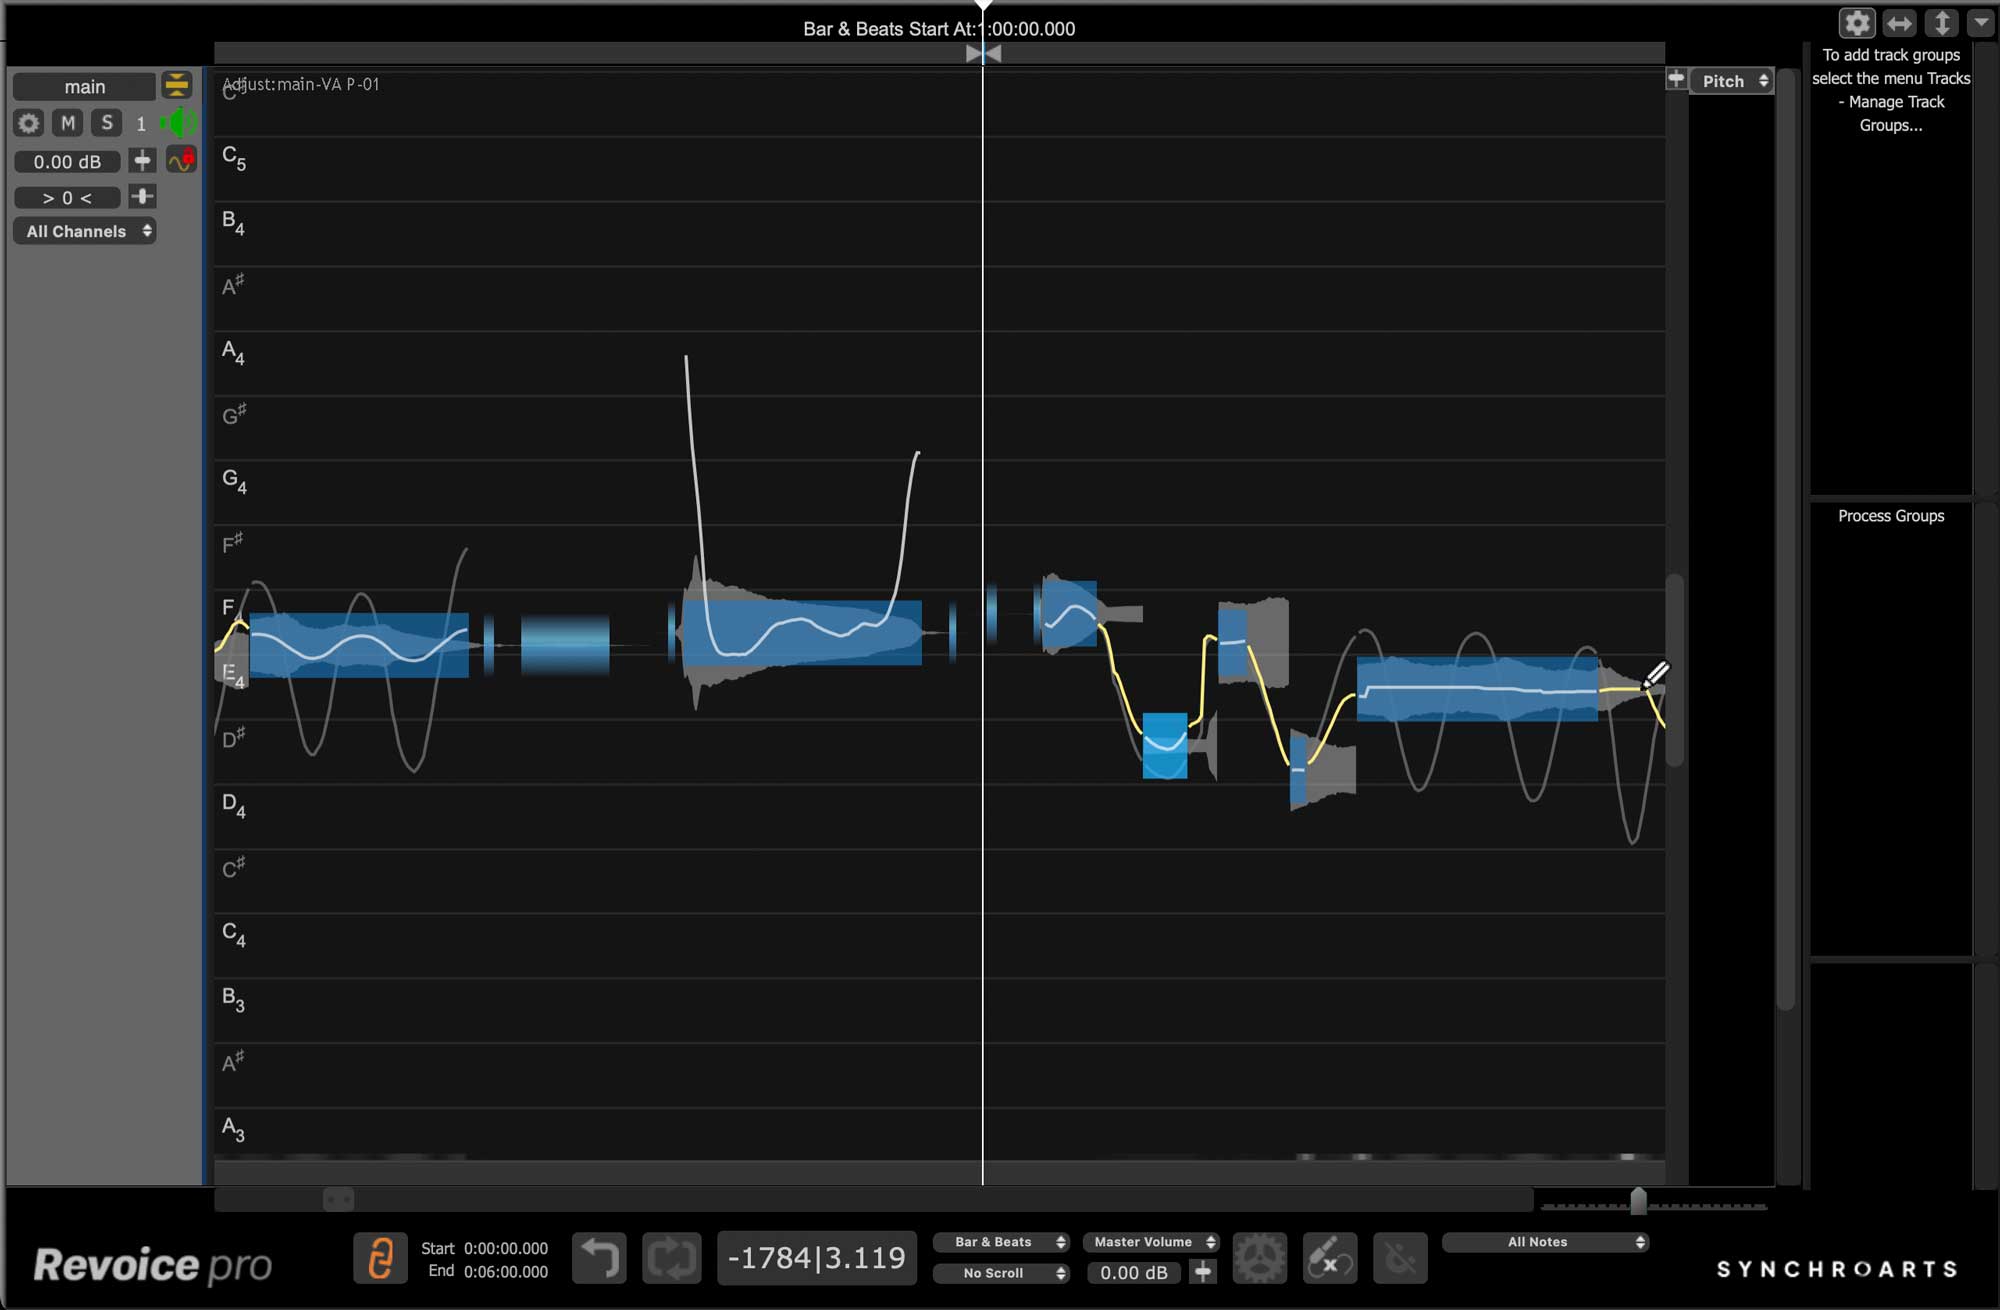Click the G4 pitch label
Screen dimensions: 2000x1310
click(234, 481)
